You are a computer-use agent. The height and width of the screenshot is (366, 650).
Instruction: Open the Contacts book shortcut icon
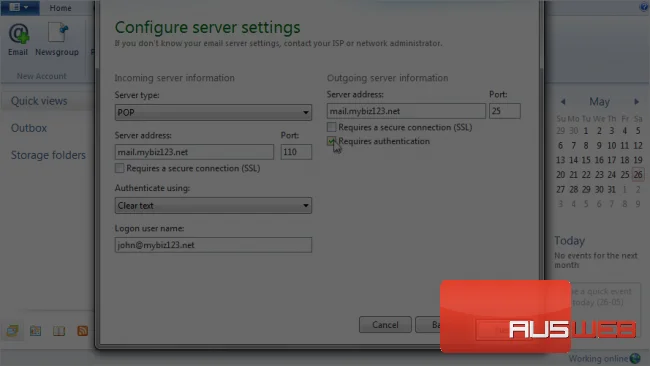(59, 331)
